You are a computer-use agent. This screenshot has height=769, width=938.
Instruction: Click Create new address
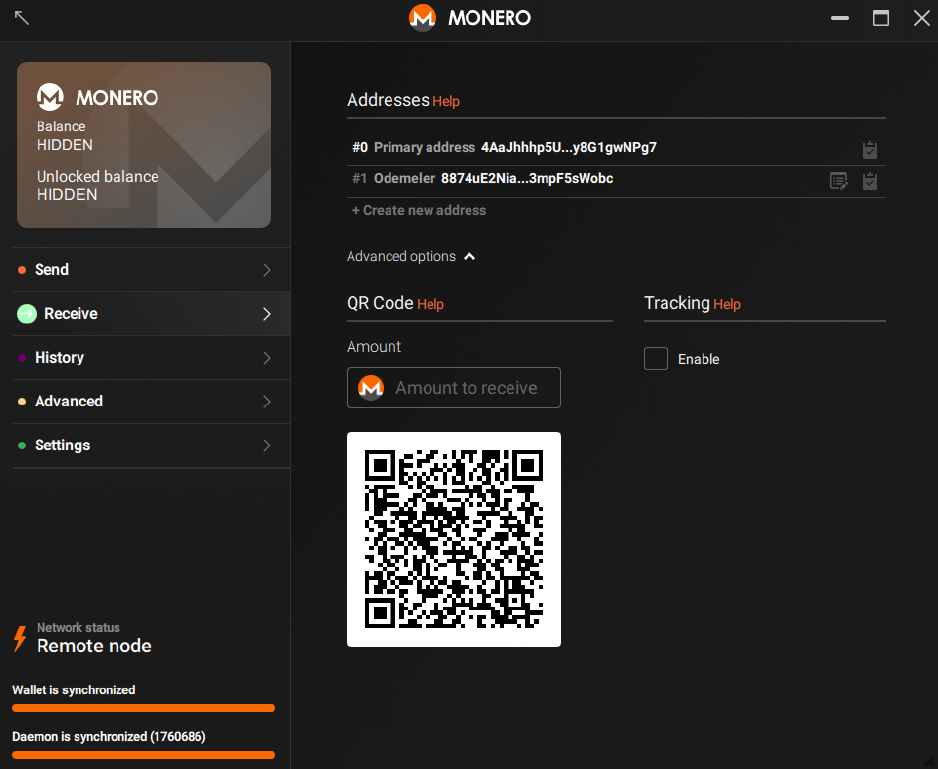[419, 210]
